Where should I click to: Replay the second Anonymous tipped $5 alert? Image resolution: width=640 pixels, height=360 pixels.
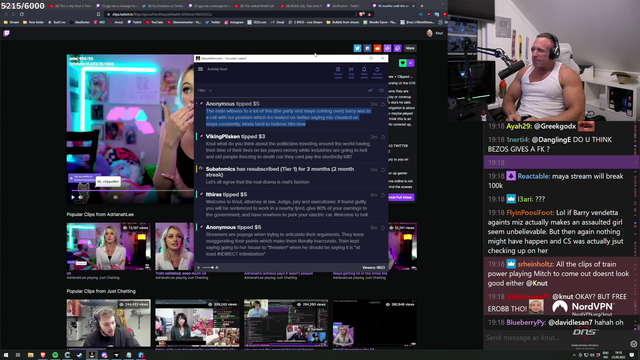[x=383, y=228]
